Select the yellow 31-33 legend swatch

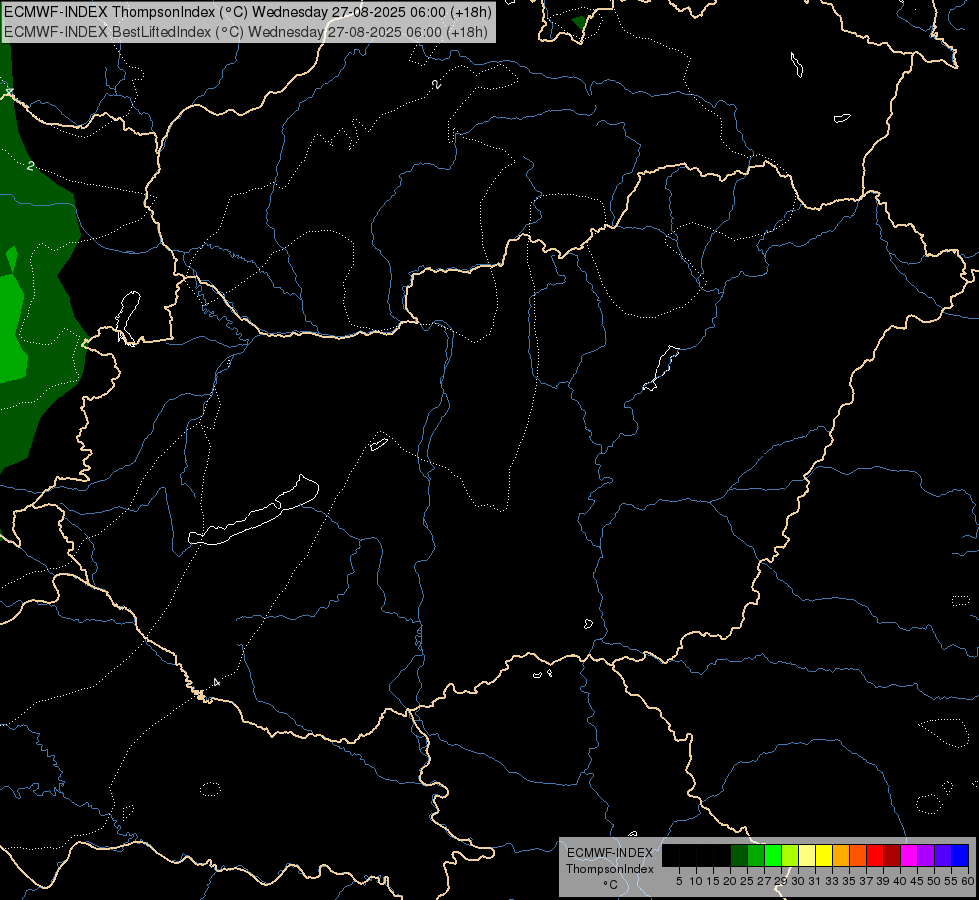tap(824, 855)
